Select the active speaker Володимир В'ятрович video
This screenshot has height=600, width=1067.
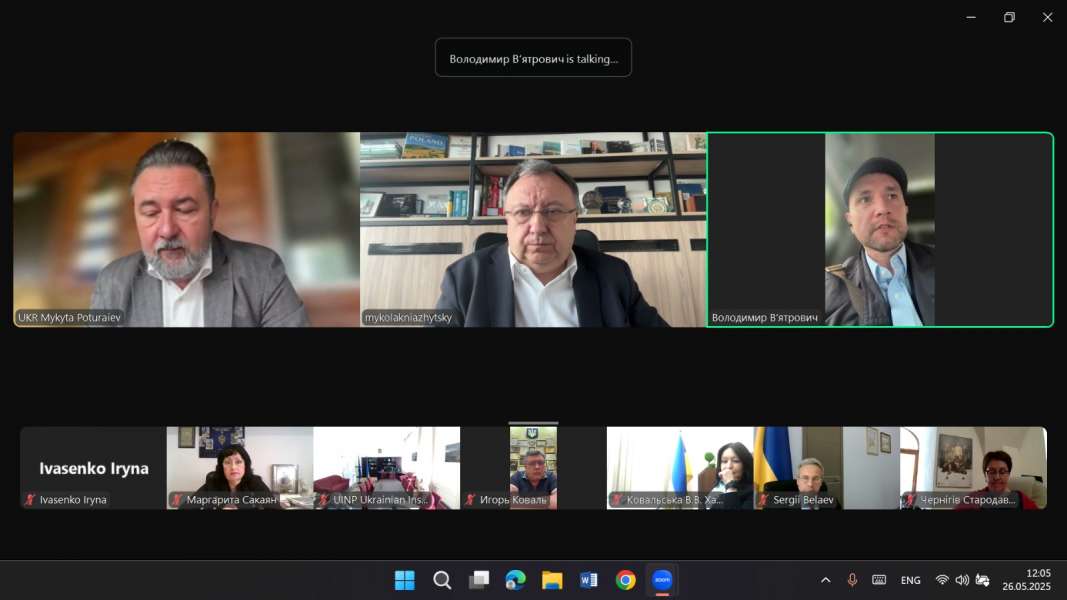[880, 229]
